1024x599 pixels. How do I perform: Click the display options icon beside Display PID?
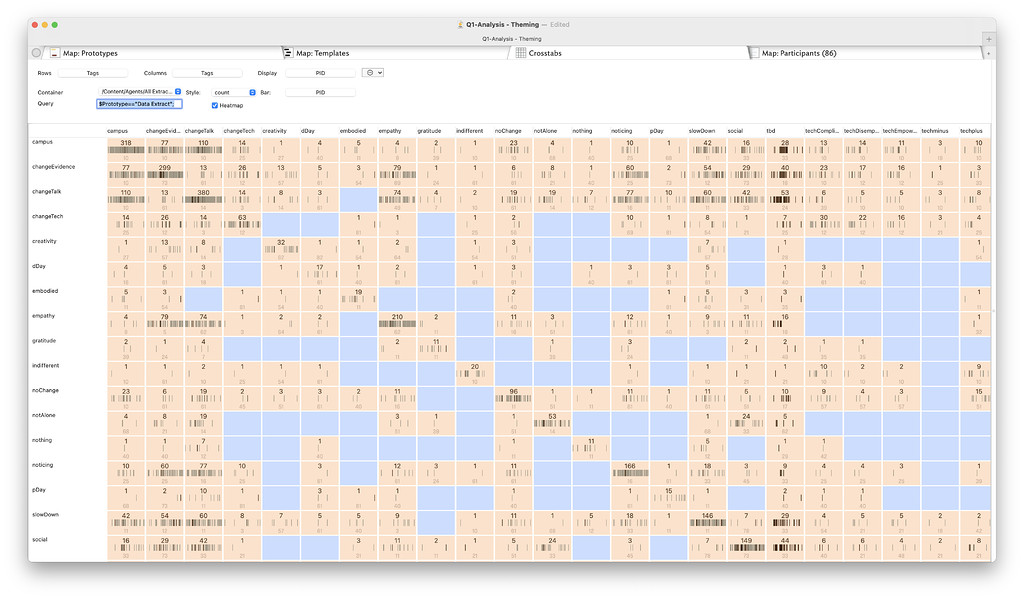point(371,71)
